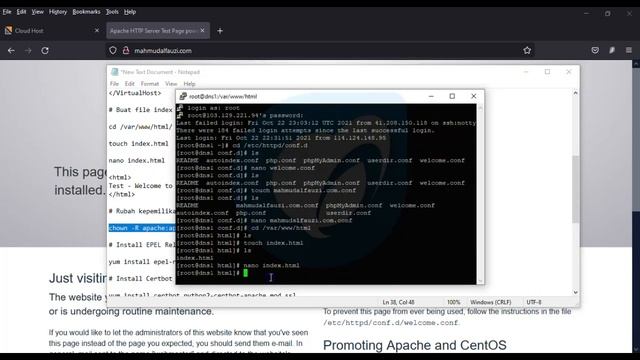Click the shield tracking protection icon
Viewport: 640px width, 360px height.
click(113, 51)
